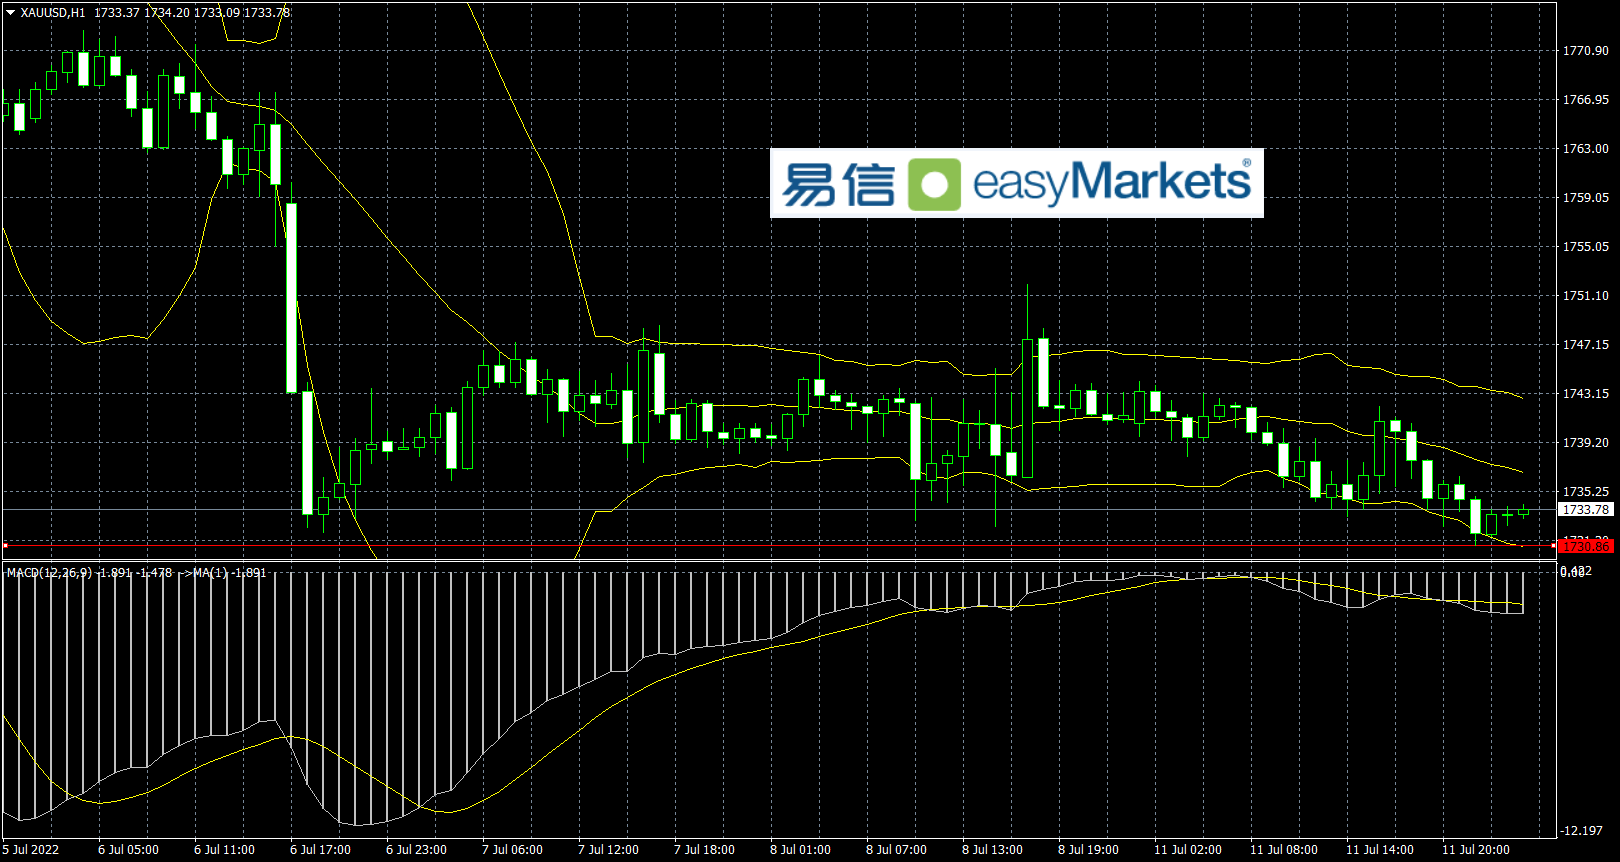
Task: Click the 1763.00 price axis label
Action: coord(1586,149)
